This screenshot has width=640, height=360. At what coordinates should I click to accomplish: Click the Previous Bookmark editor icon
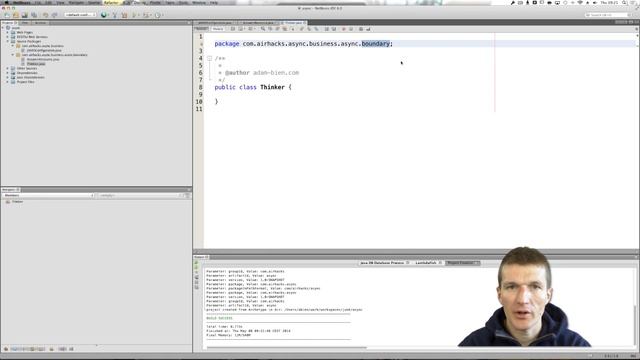click(302, 29)
